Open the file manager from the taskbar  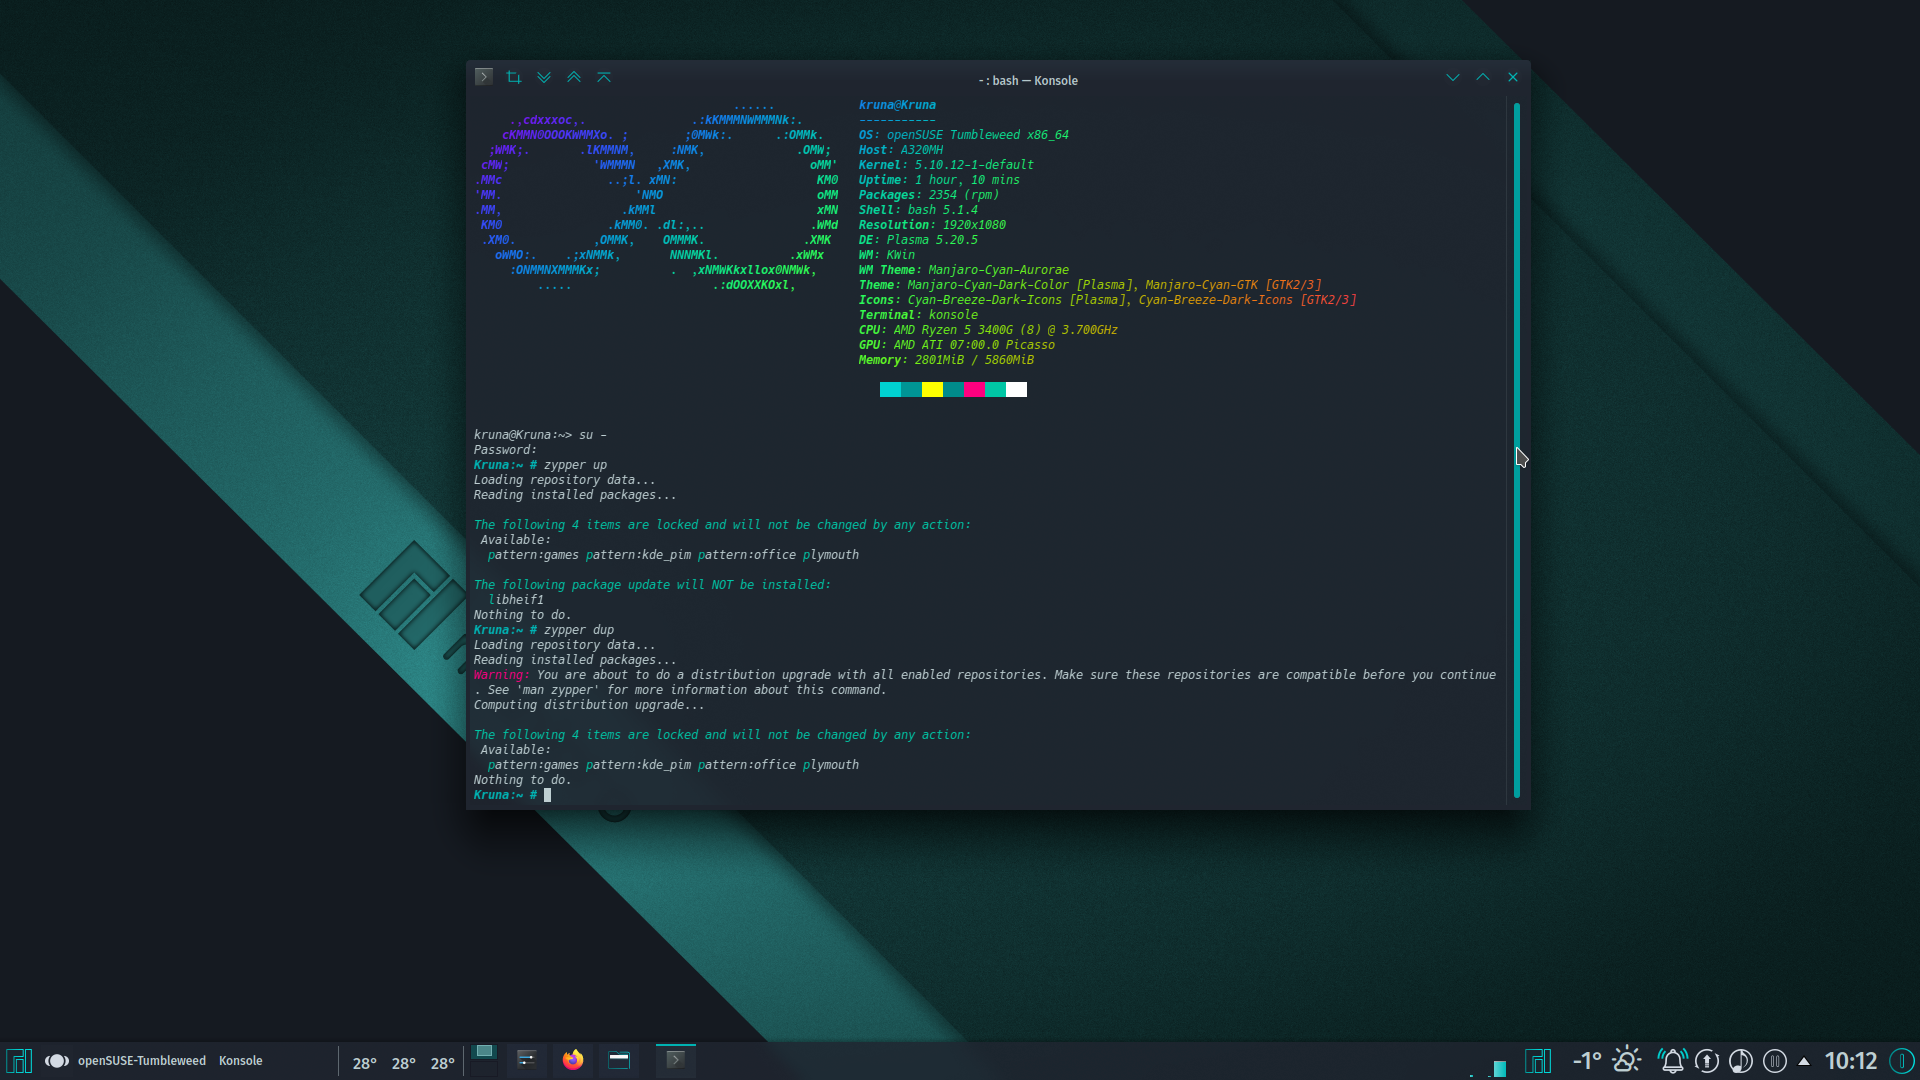coord(619,1060)
